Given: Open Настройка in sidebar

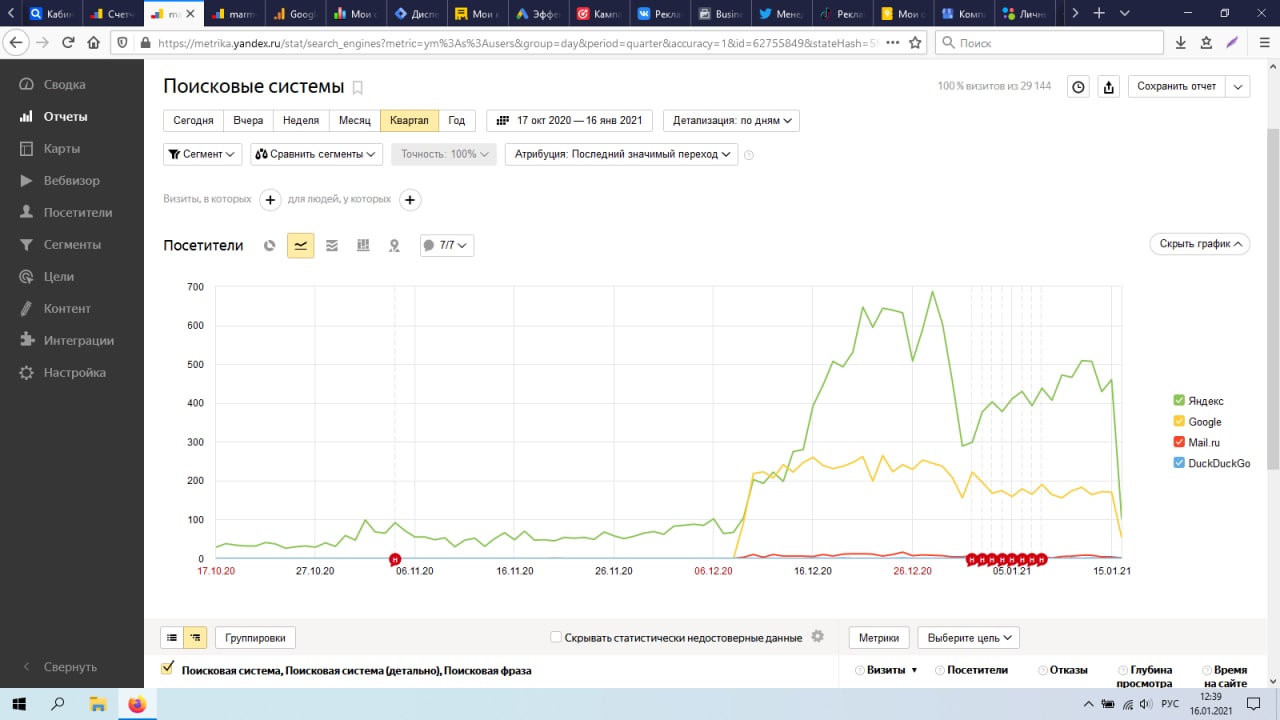Looking at the screenshot, I should point(74,373).
